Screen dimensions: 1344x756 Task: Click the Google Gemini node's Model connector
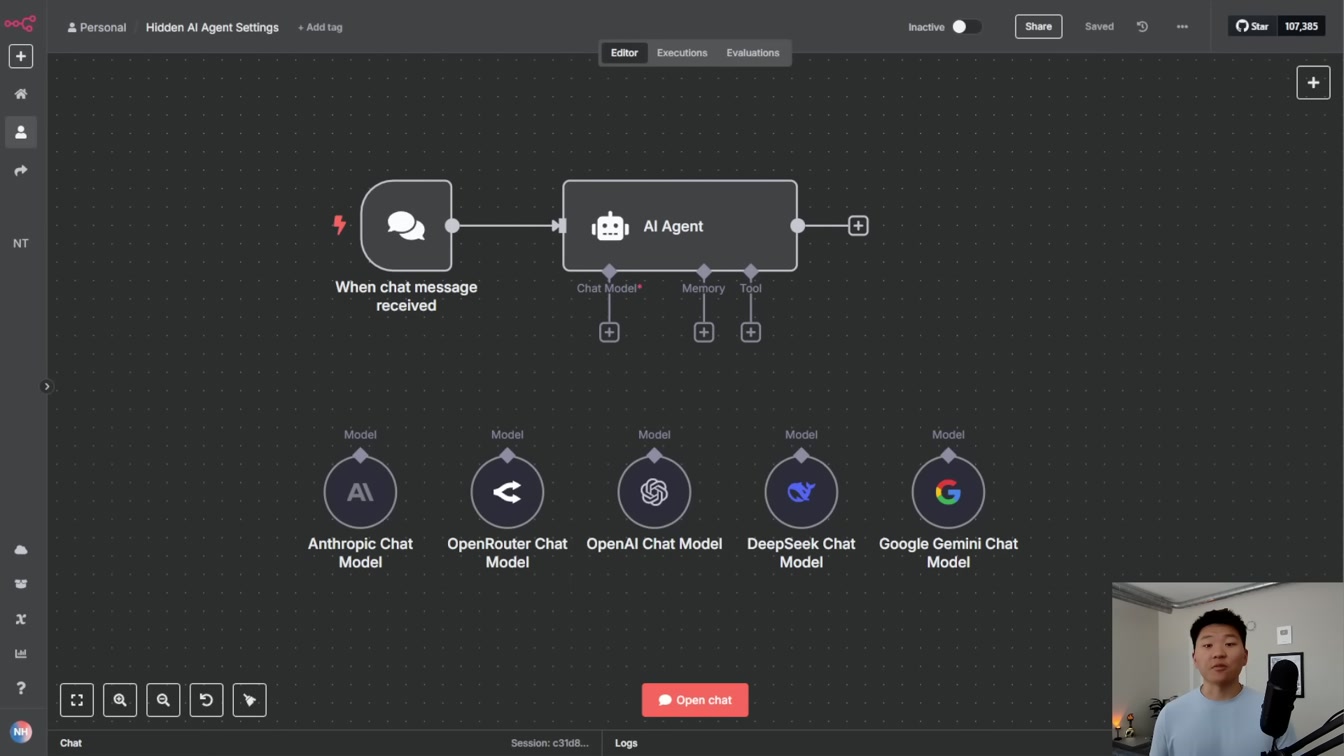coord(948,455)
